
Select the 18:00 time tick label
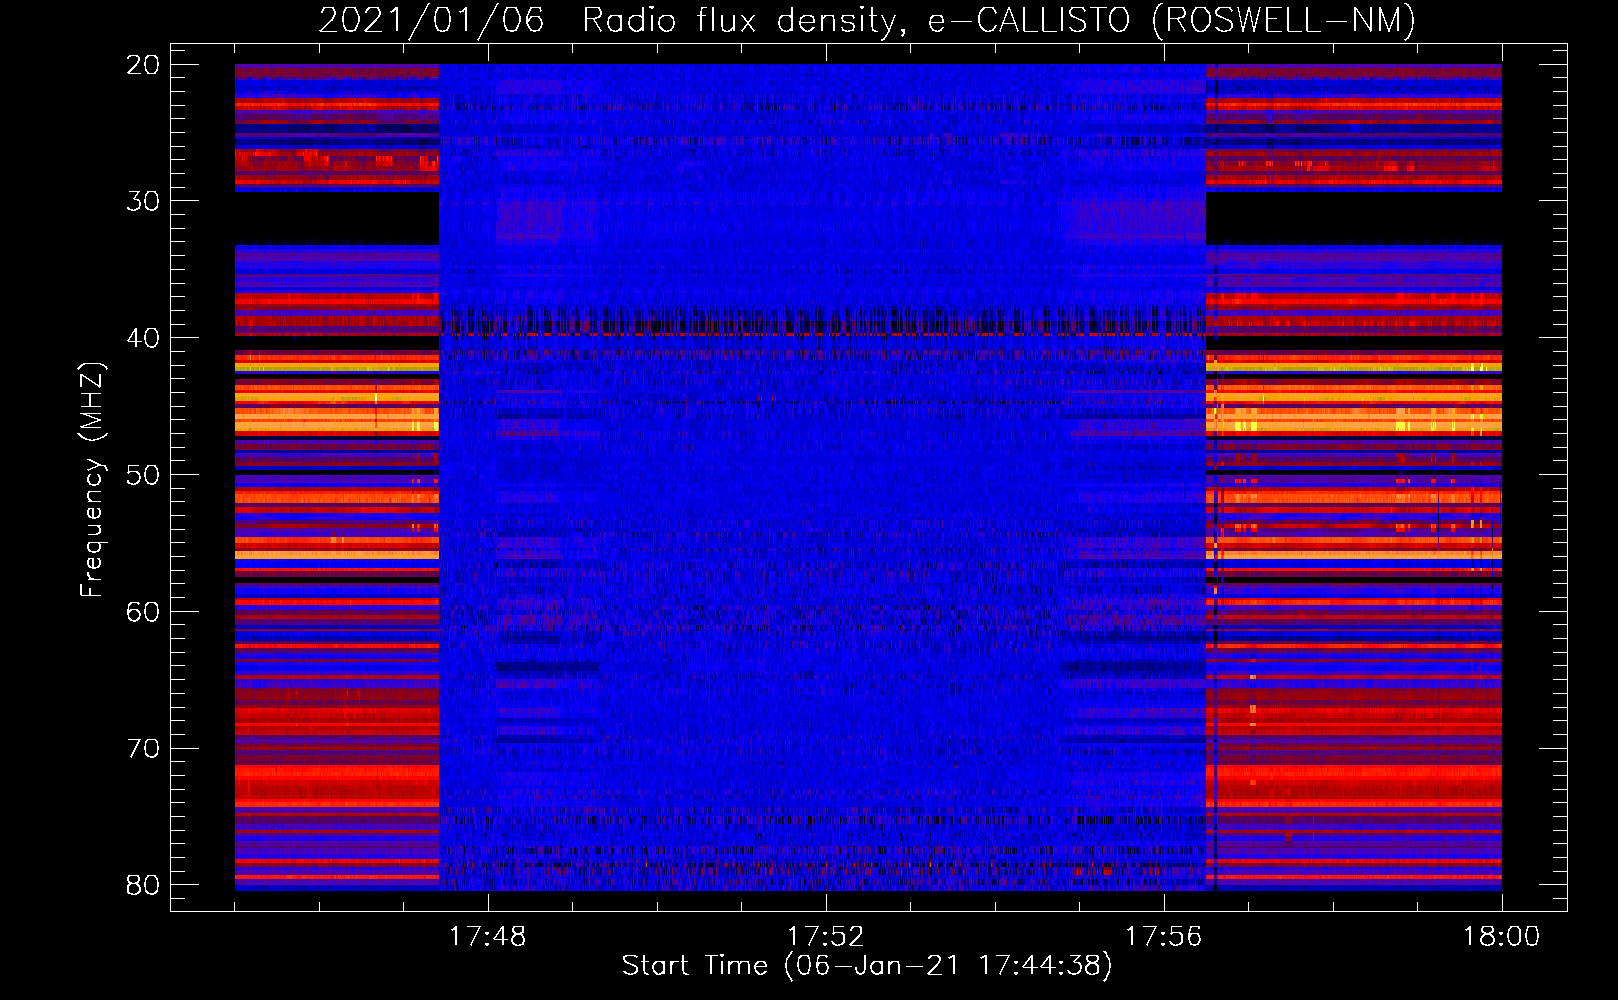1502,937
